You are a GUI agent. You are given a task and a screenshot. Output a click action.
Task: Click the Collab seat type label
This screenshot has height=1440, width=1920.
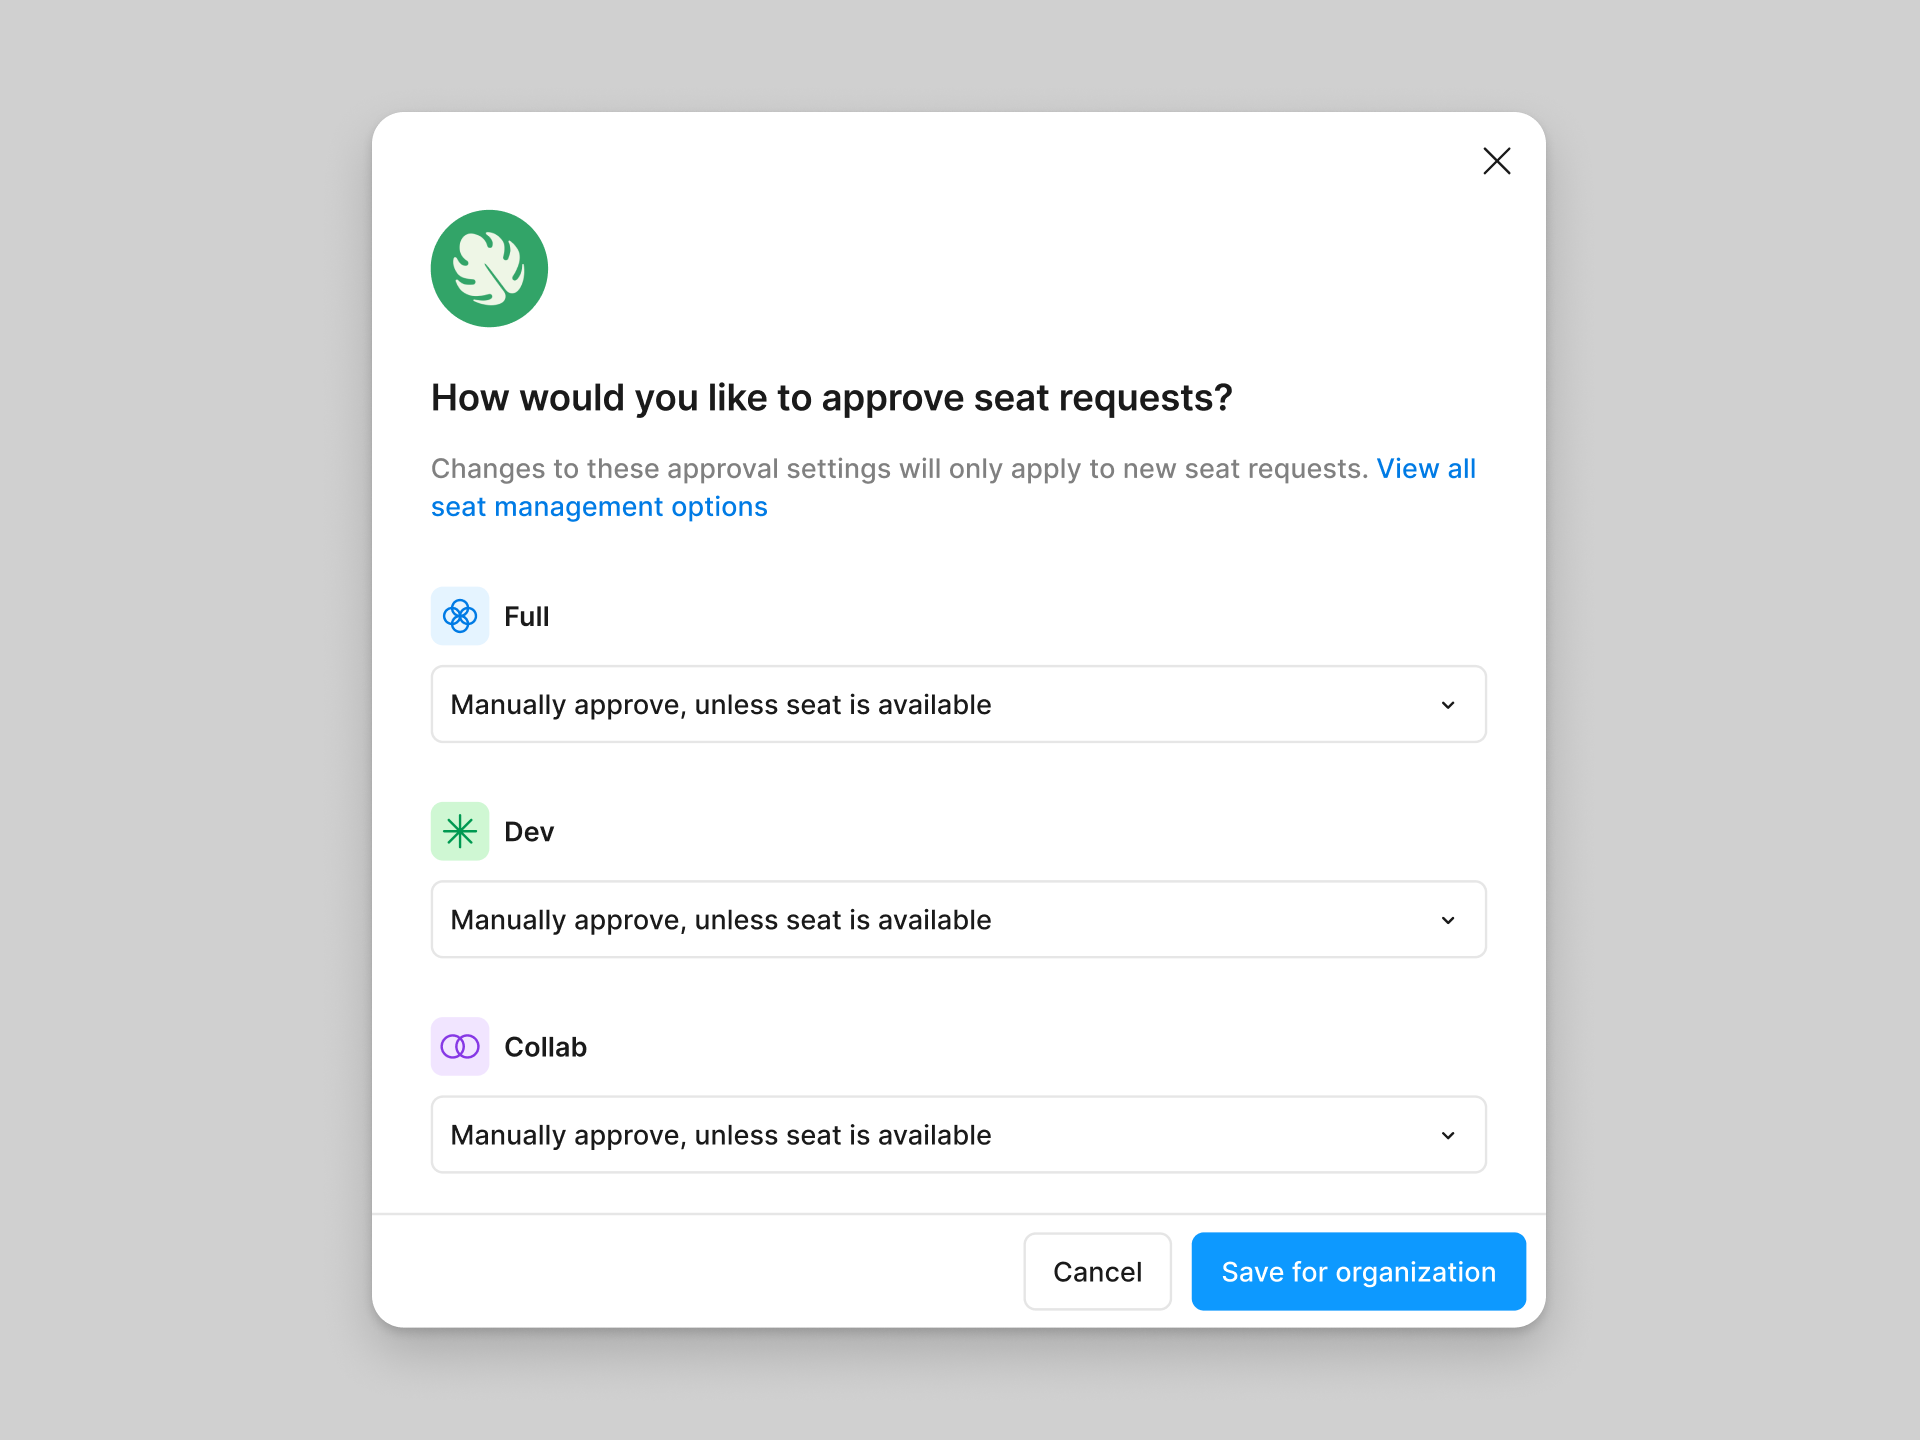click(545, 1046)
